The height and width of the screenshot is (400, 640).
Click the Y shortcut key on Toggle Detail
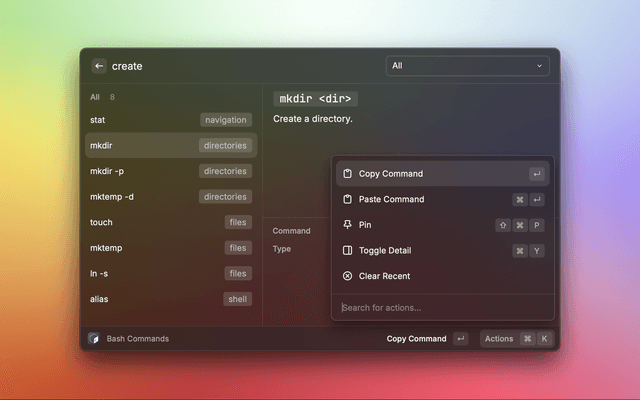(x=537, y=251)
